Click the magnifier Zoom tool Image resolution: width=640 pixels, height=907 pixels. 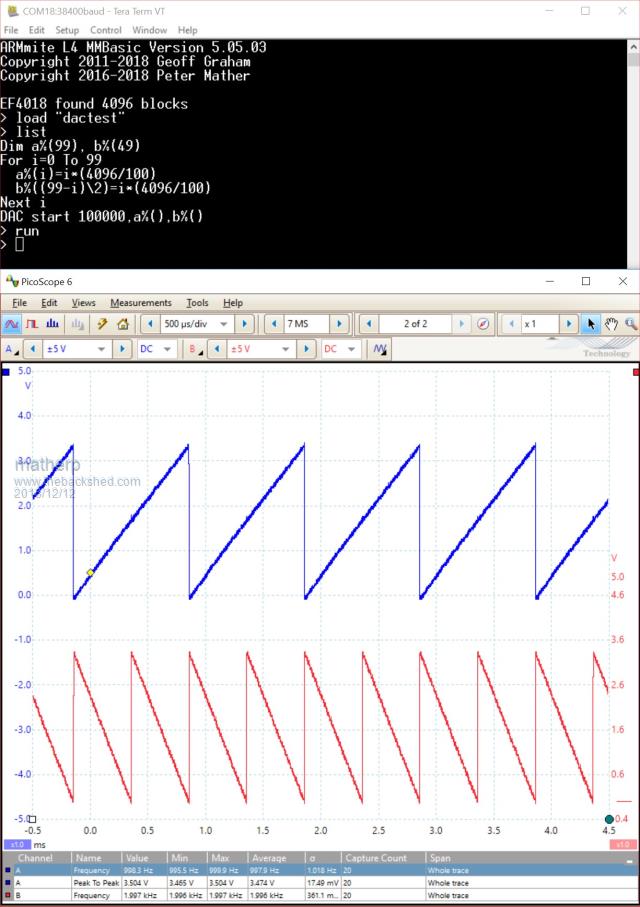tap(630, 324)
